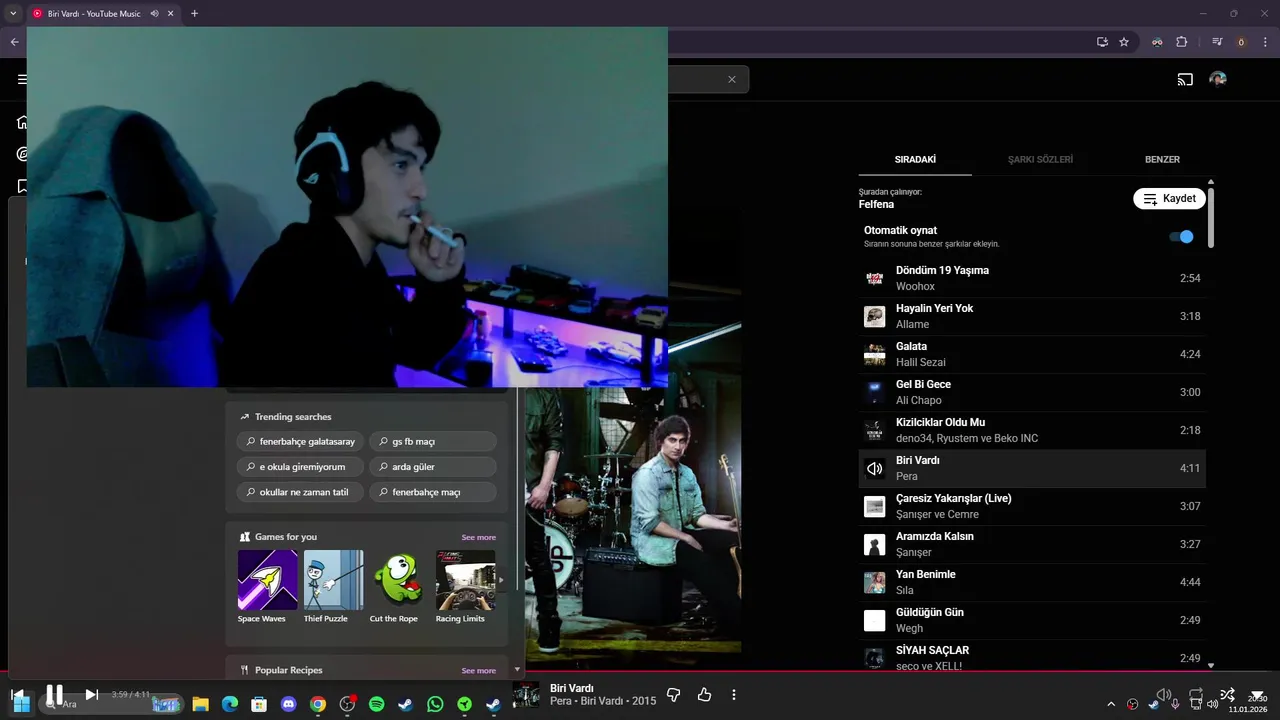Image resolution: width=1280 pixels, height=720 pixels.
Task: Like the song Biri Vardı
Action: tap(704, 694)
